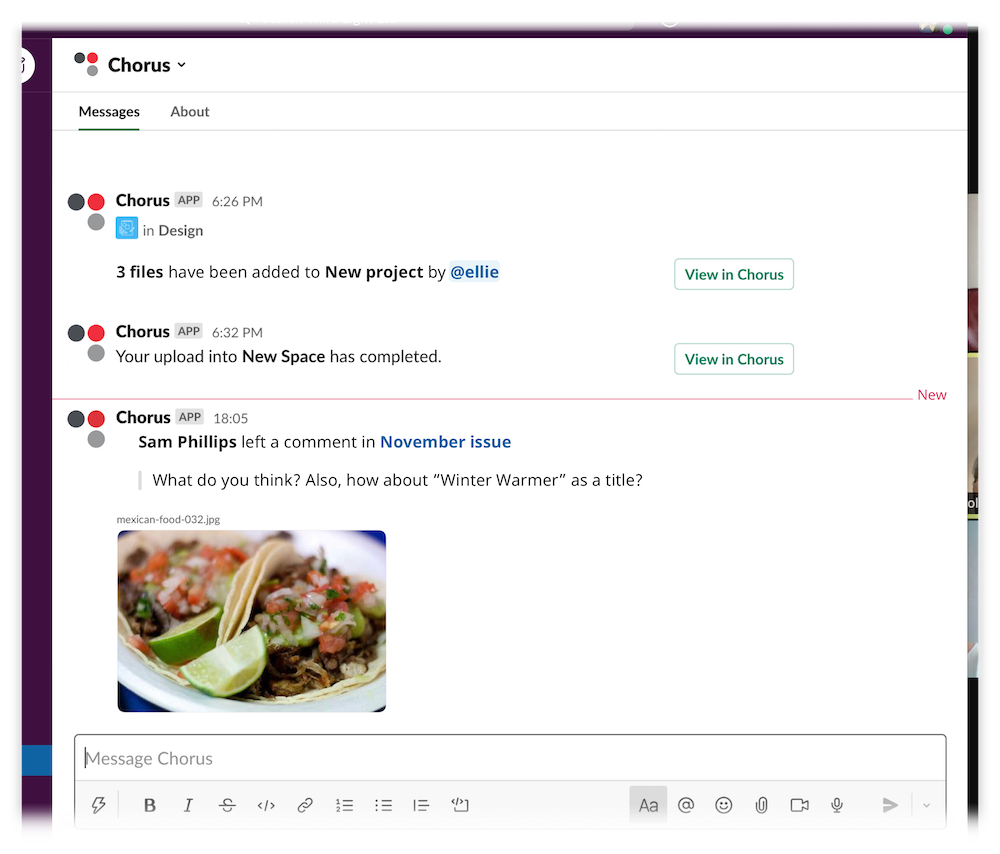Click the 6:32 PM timestamp

pyautogui.click(x=237, y=333)
